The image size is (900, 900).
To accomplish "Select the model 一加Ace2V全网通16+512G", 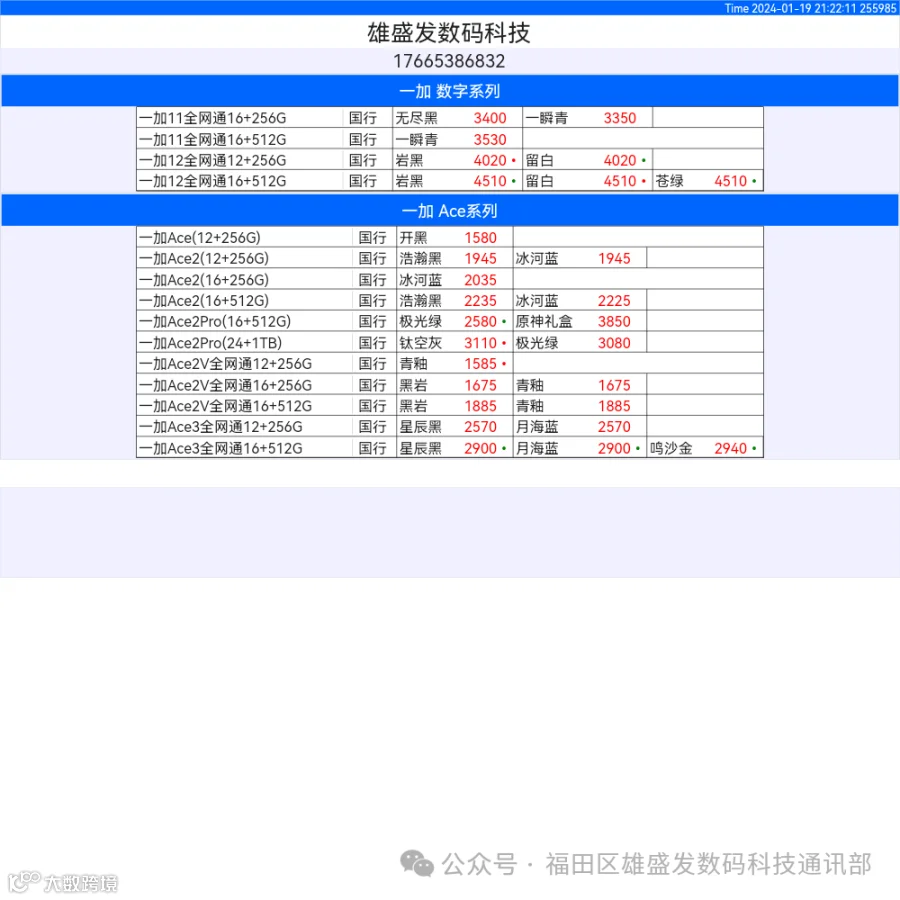I will (x=226, y=406).
